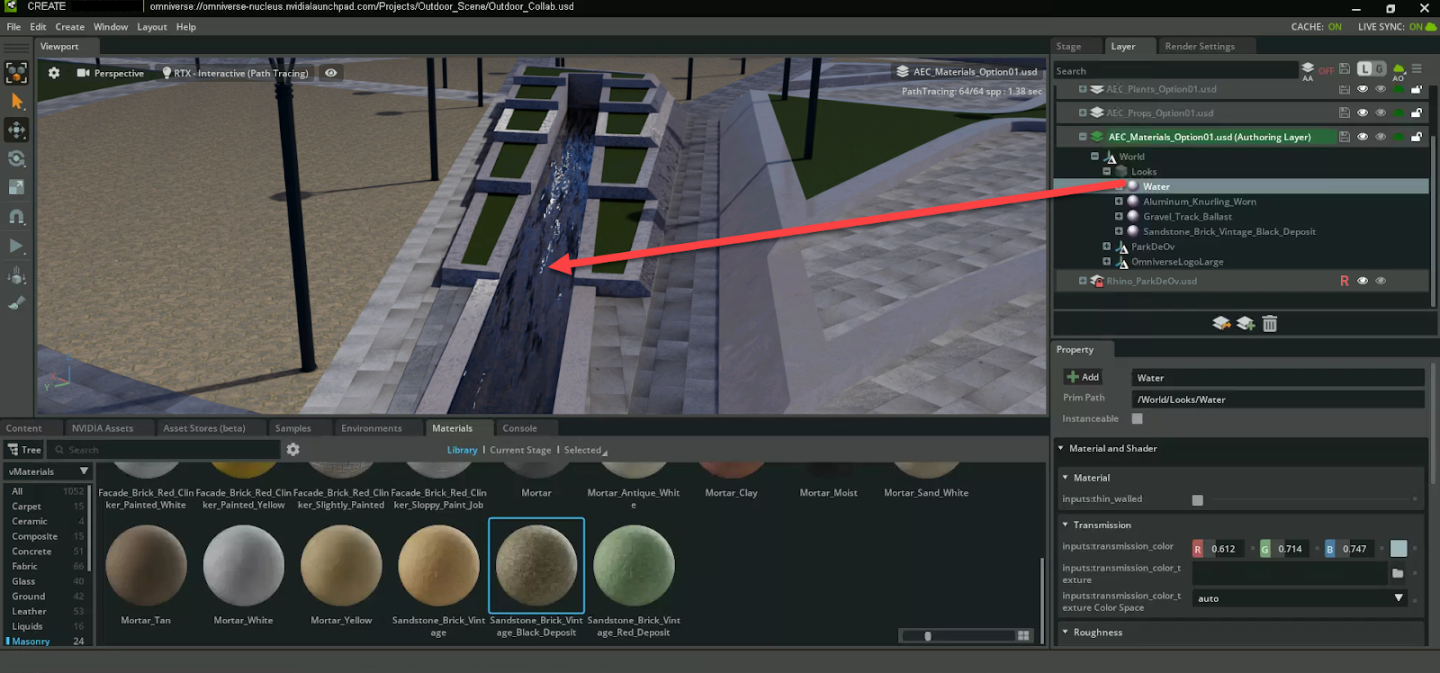Open the Window menu
The image size is (1440, 673).
pyautogui.click(x=110, y=27)
